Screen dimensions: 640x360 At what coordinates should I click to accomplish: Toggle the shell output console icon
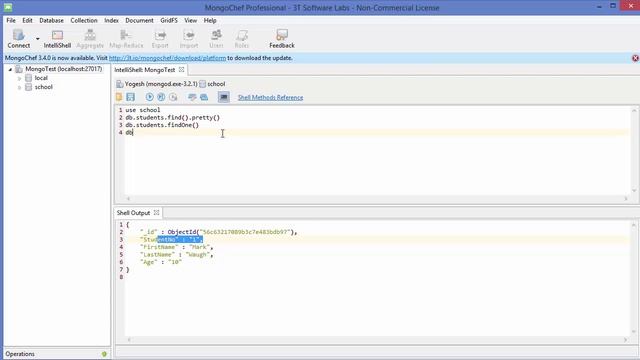[223, 97]
